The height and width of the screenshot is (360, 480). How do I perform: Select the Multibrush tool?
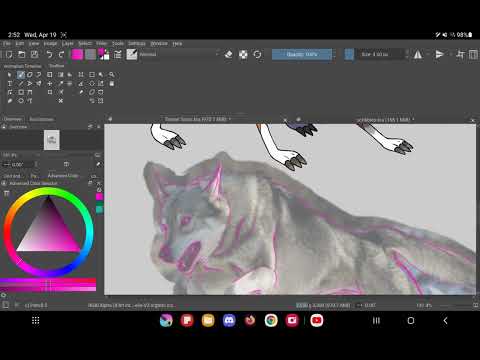click(x=39, y=84)
